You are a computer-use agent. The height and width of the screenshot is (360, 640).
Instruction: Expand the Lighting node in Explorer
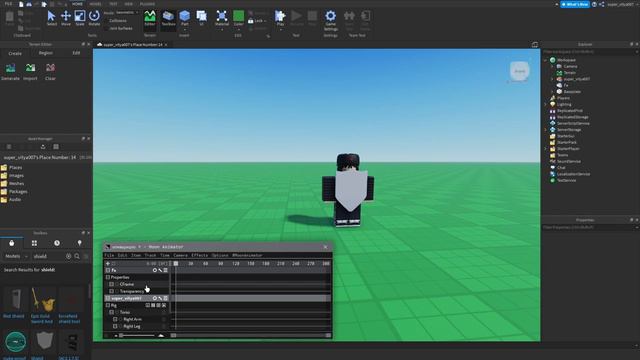tap(546, 104)
